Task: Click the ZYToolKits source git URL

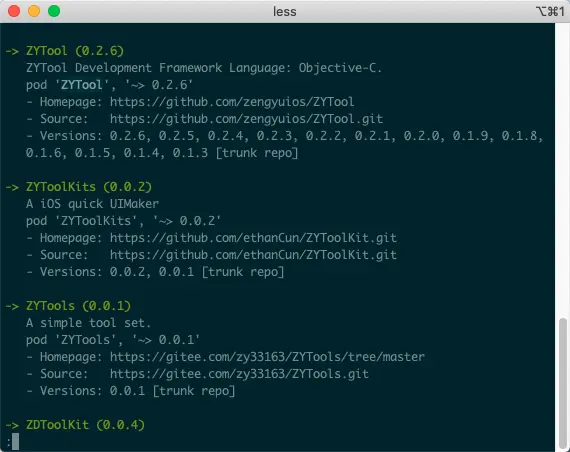Action: (x=253, y=255)
